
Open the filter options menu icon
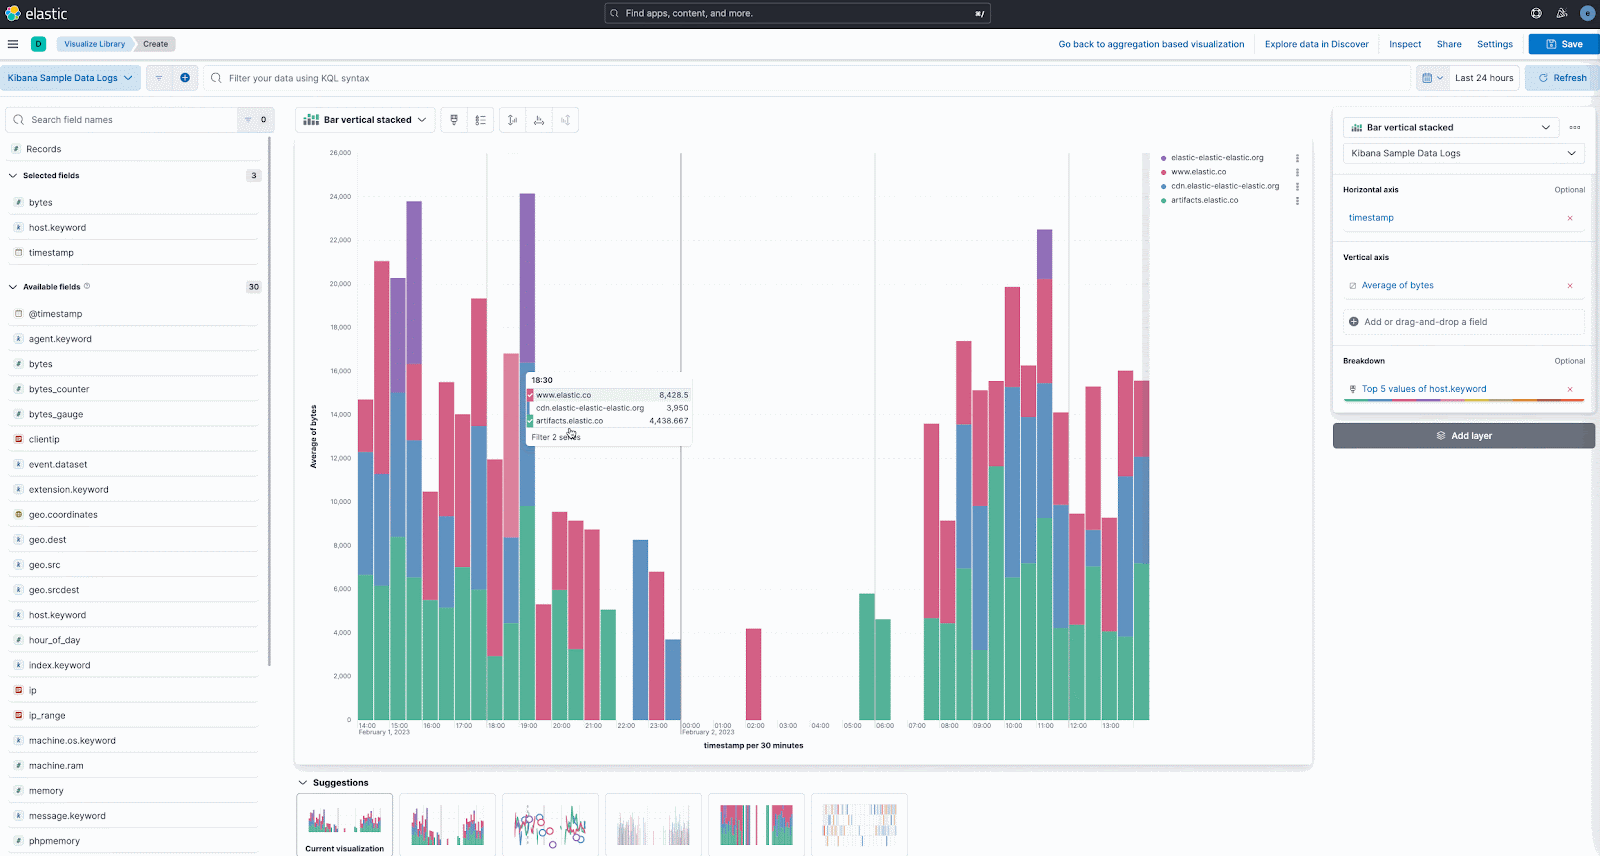[159, 78]
